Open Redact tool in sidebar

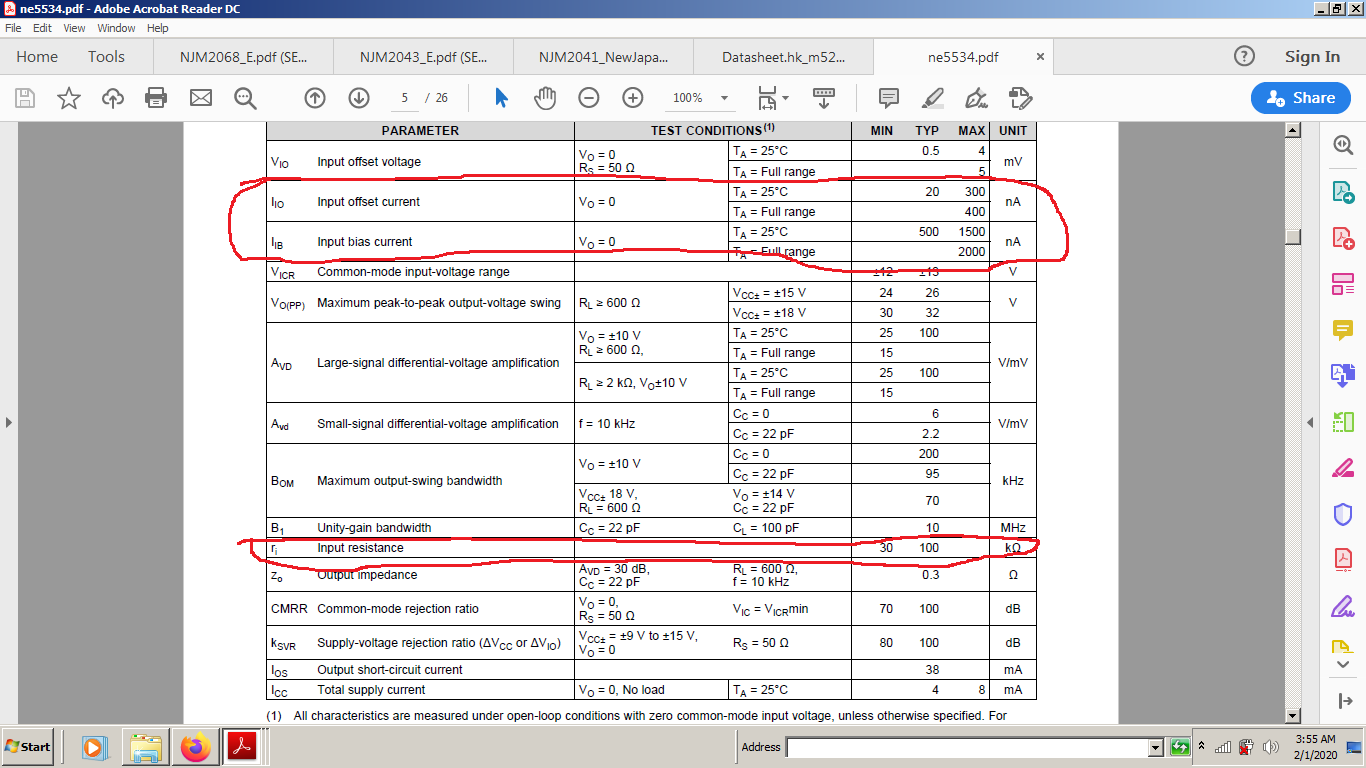[1343, 468]
